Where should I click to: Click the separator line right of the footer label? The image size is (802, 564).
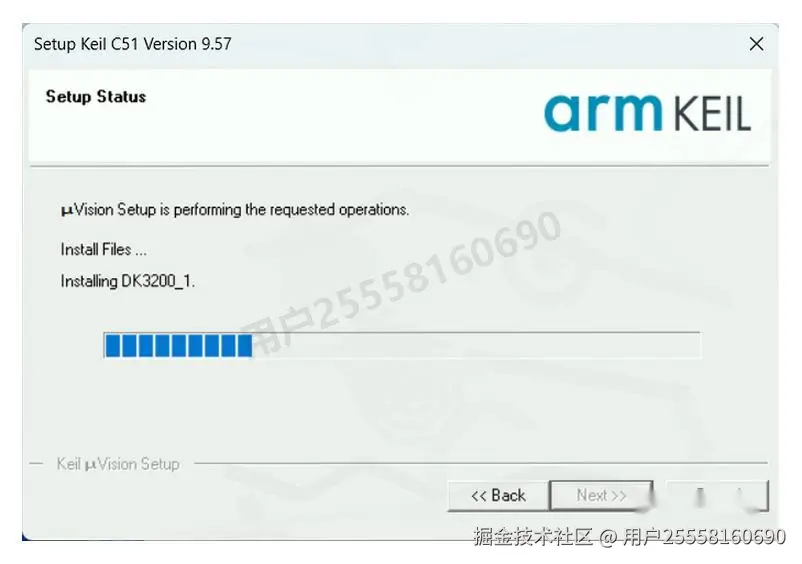coord(481,463)
